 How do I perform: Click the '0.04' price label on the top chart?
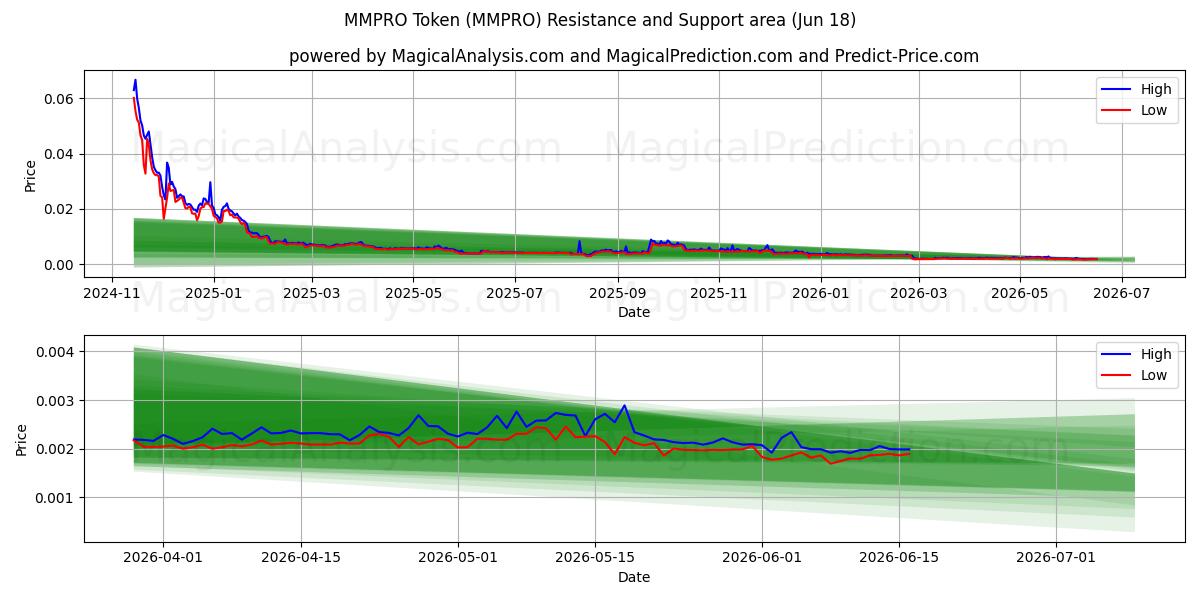point(58,154)
